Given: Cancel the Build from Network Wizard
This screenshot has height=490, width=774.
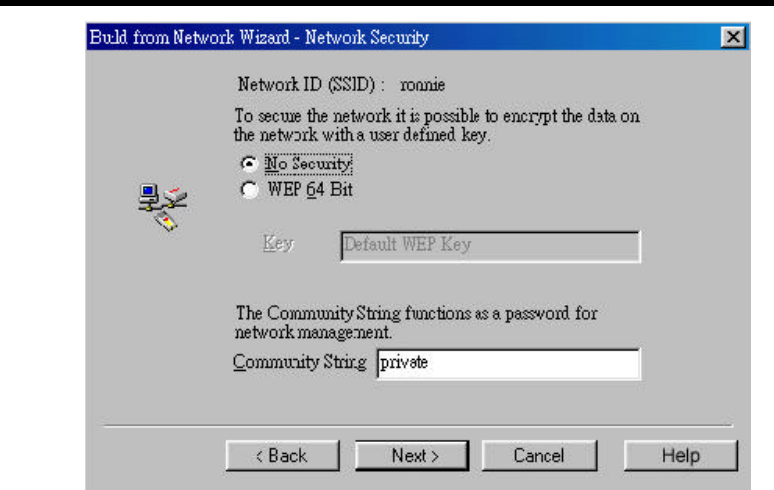Looking at the screenshot, I should point(540,455).
